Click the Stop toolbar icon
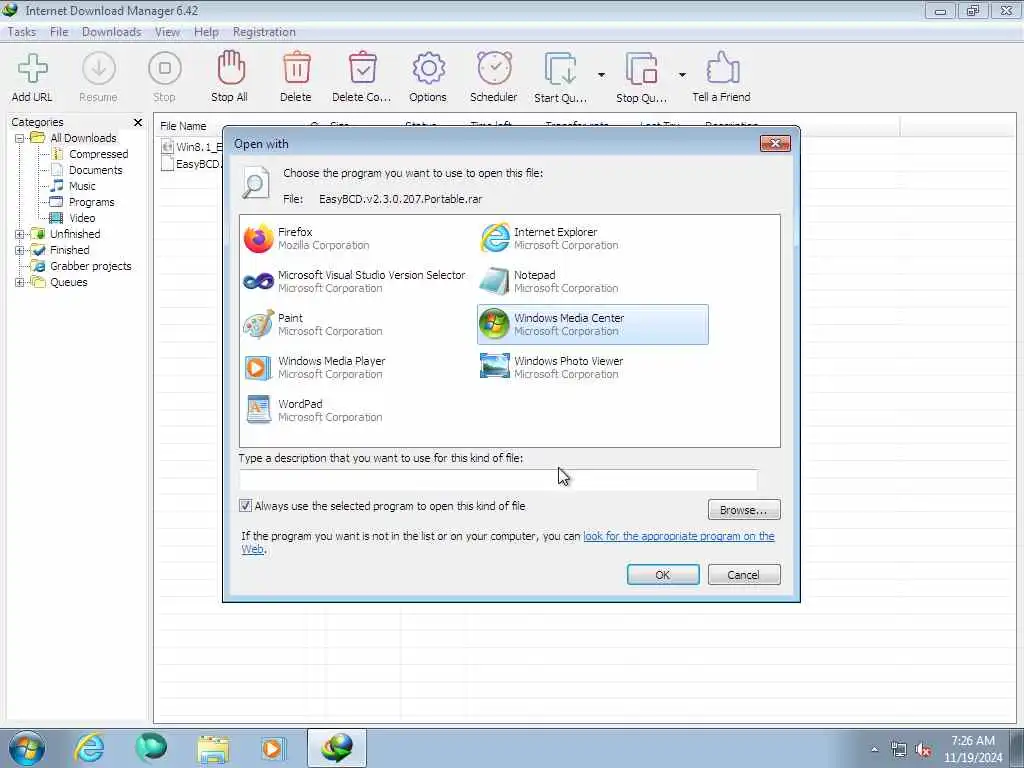The height and width of the screenshot is (768, 1024). coord(165,69)
